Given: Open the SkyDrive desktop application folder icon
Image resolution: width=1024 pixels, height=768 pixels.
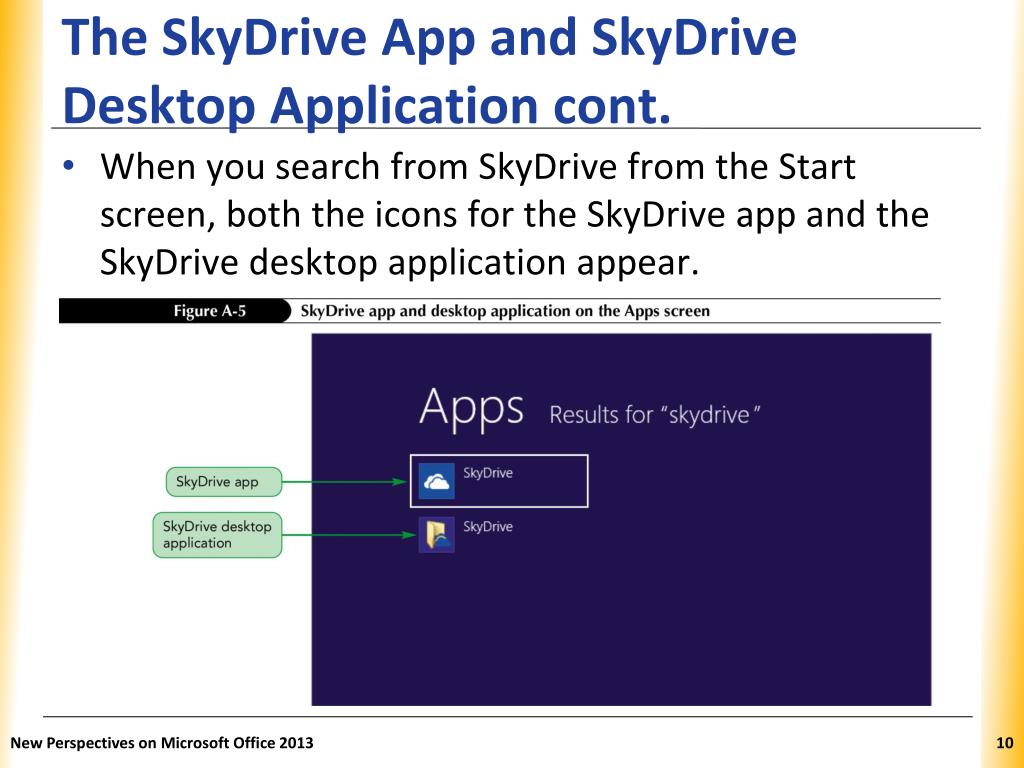Looking at the screenshot, I should (436, 534).
